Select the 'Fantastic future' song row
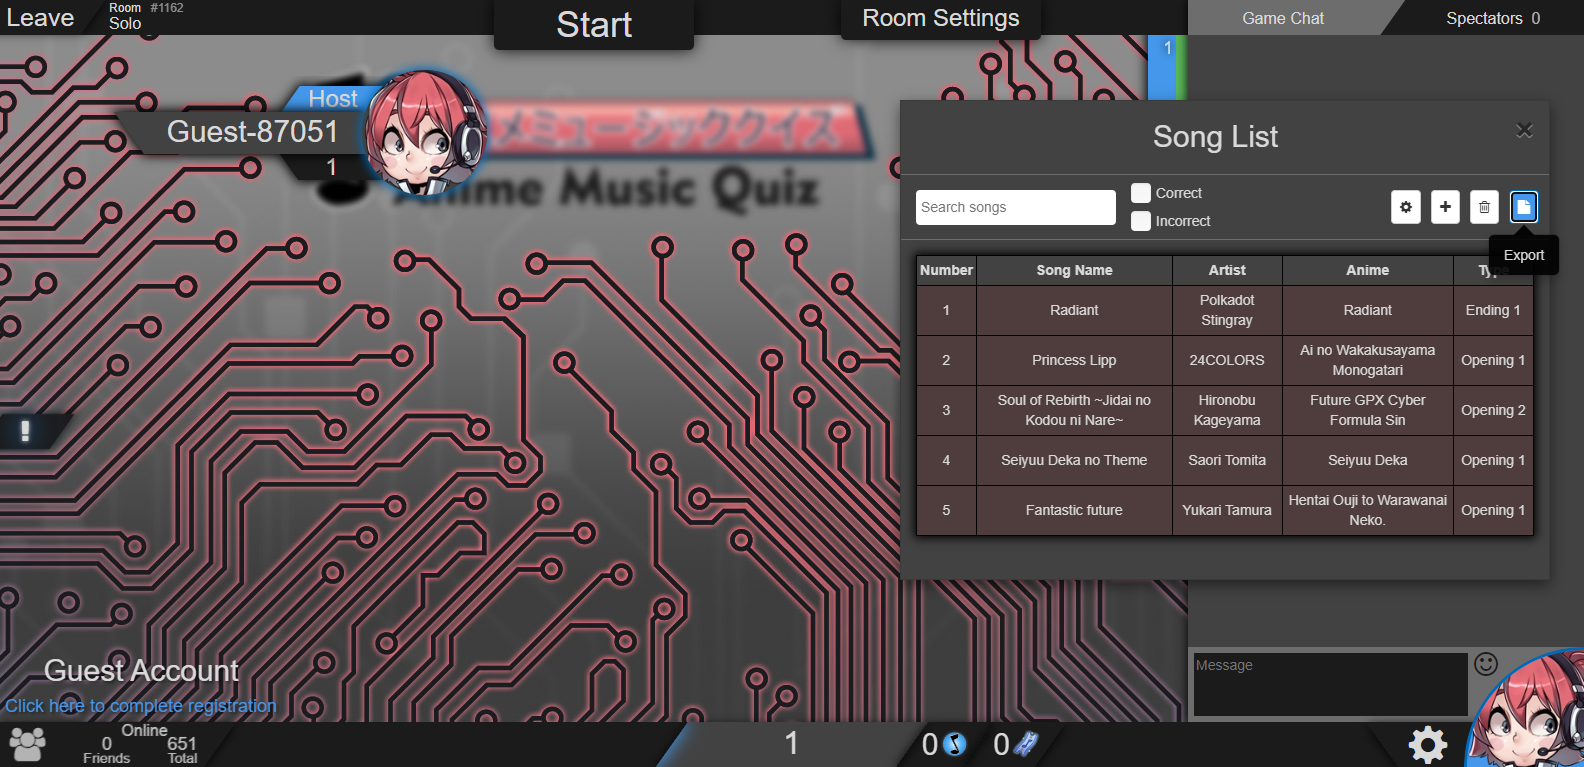This screenshot has width=1584, height=767. pyautogui.click(x=1225, y=510)
